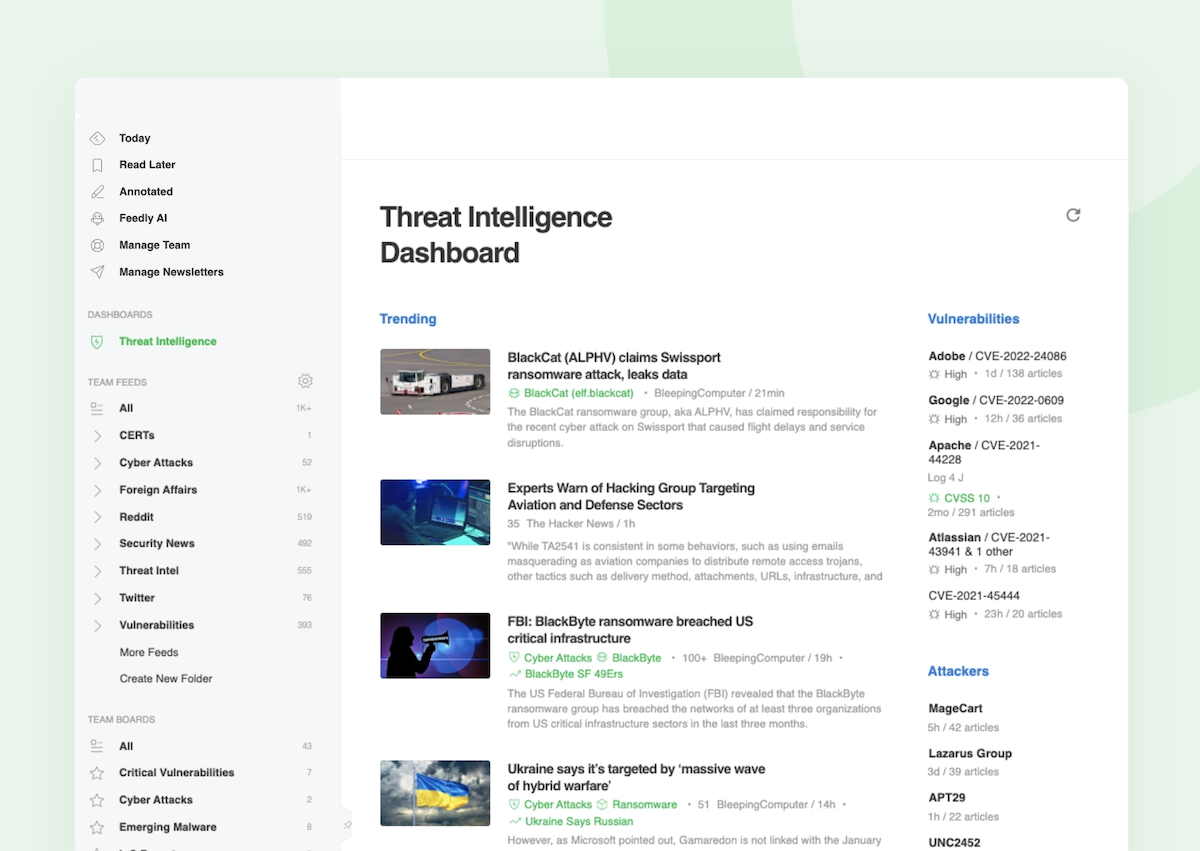Image resolution: width=1200 pixels, height=851 pixels.
Task: Click the Threat Intelligence shield icon
Action: pyautogui.click(x=97, y=342)
